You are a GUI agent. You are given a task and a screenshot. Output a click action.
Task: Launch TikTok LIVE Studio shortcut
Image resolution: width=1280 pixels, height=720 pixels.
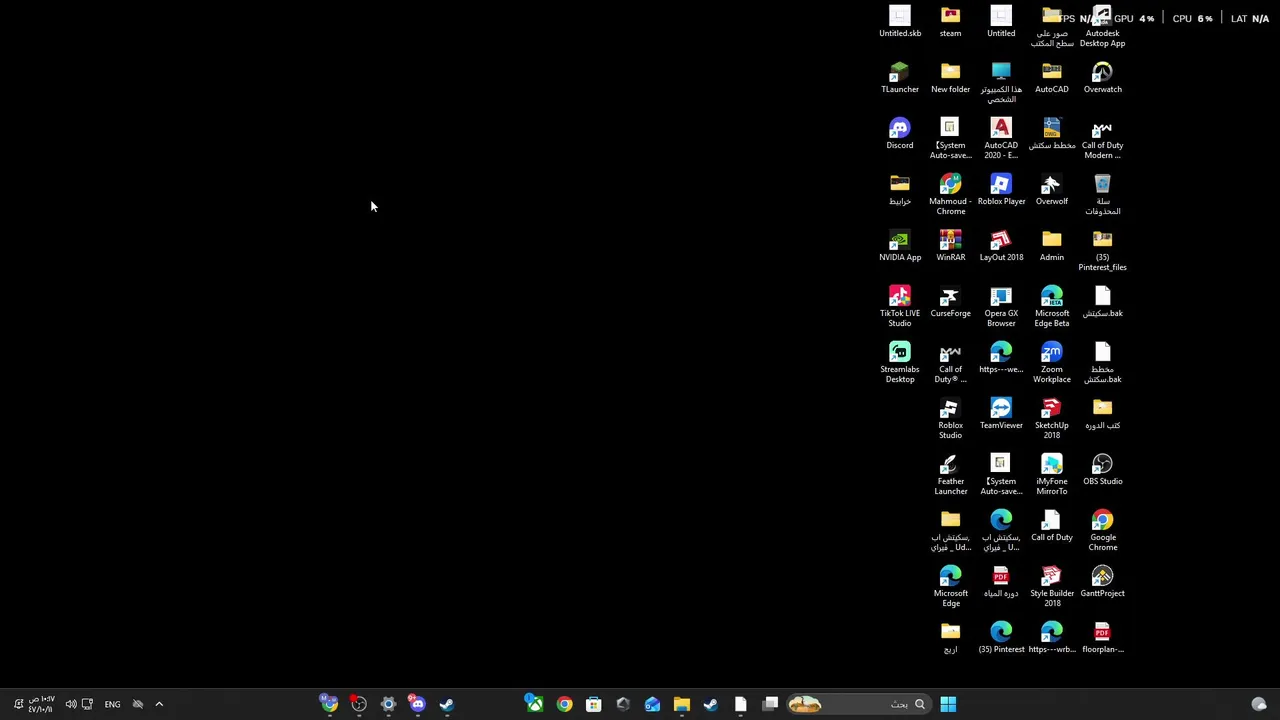[900, 306]
